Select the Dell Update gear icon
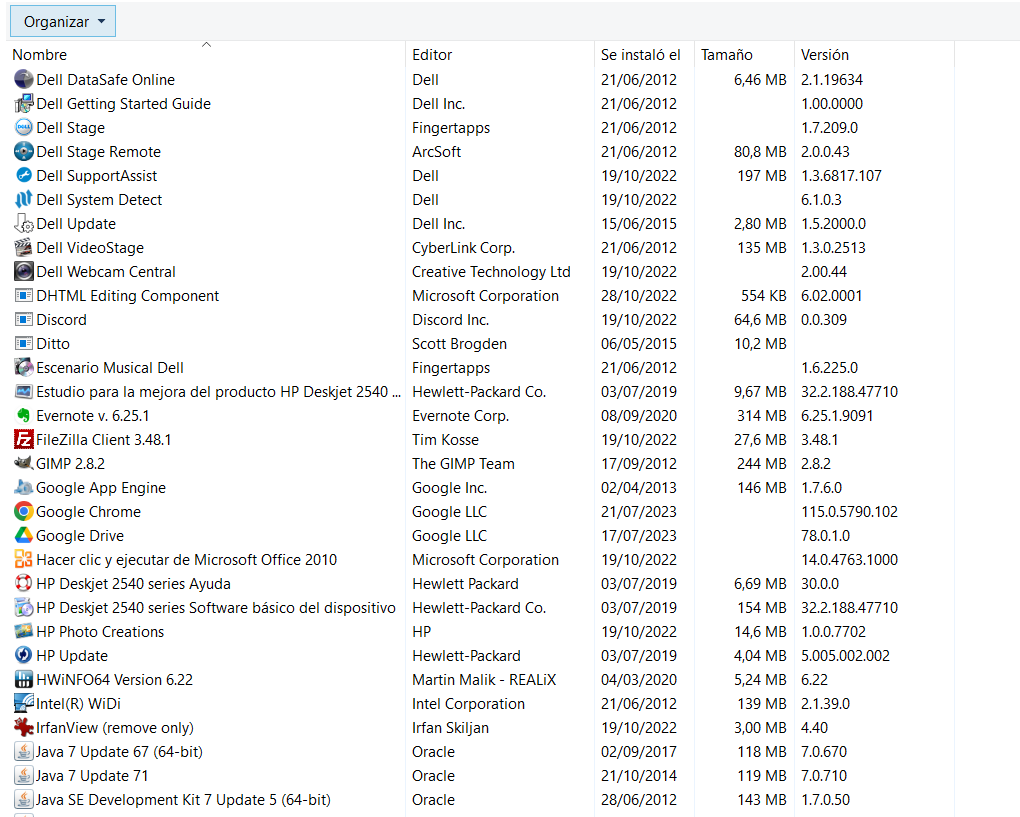 [x=23, y=224]
